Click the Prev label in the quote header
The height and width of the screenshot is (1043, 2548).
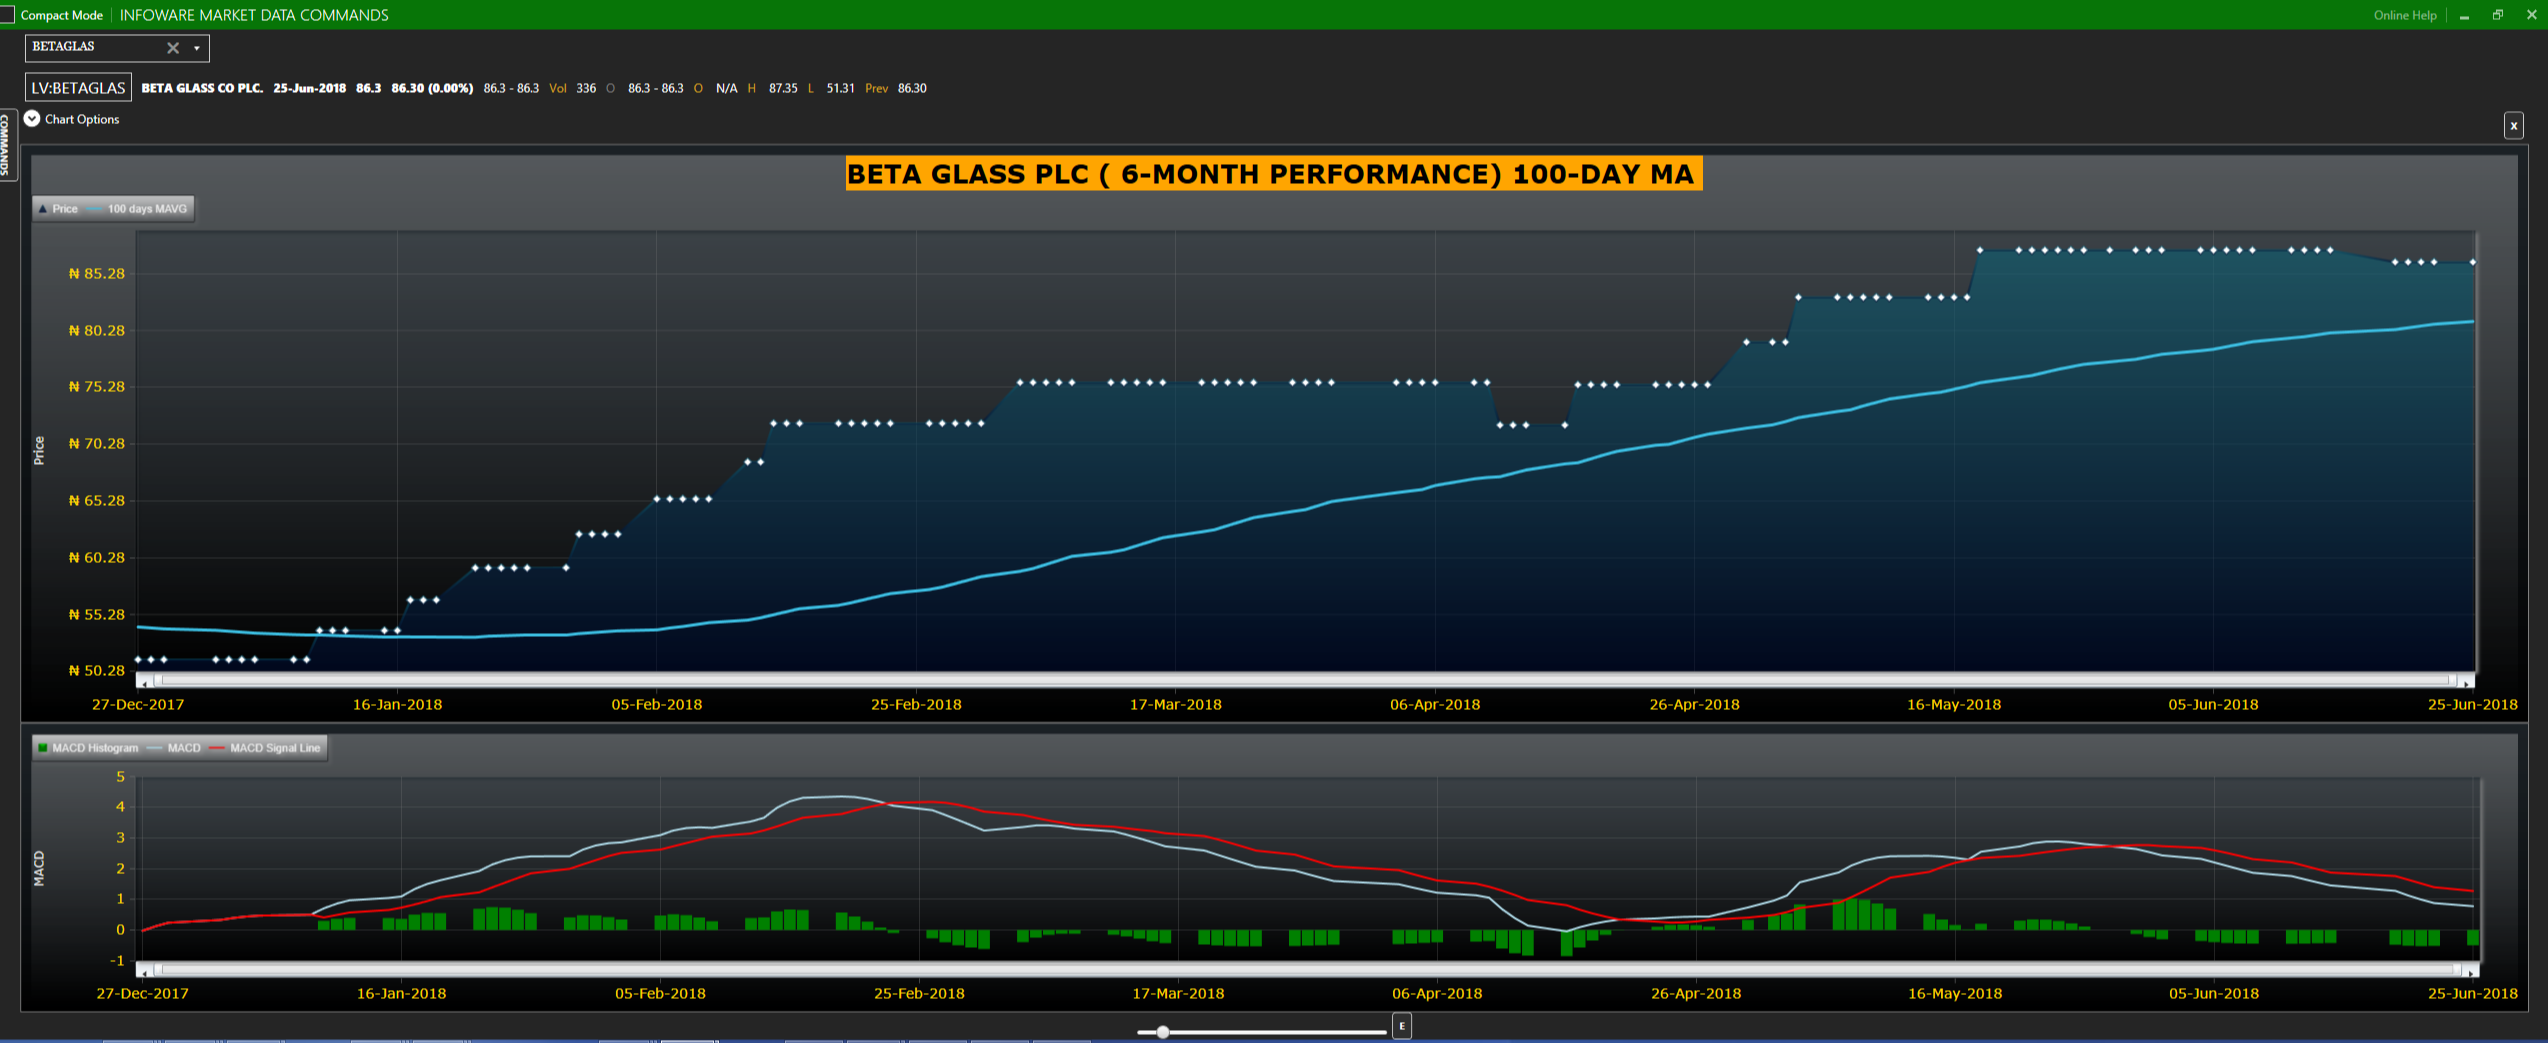[x=876, y=88]
